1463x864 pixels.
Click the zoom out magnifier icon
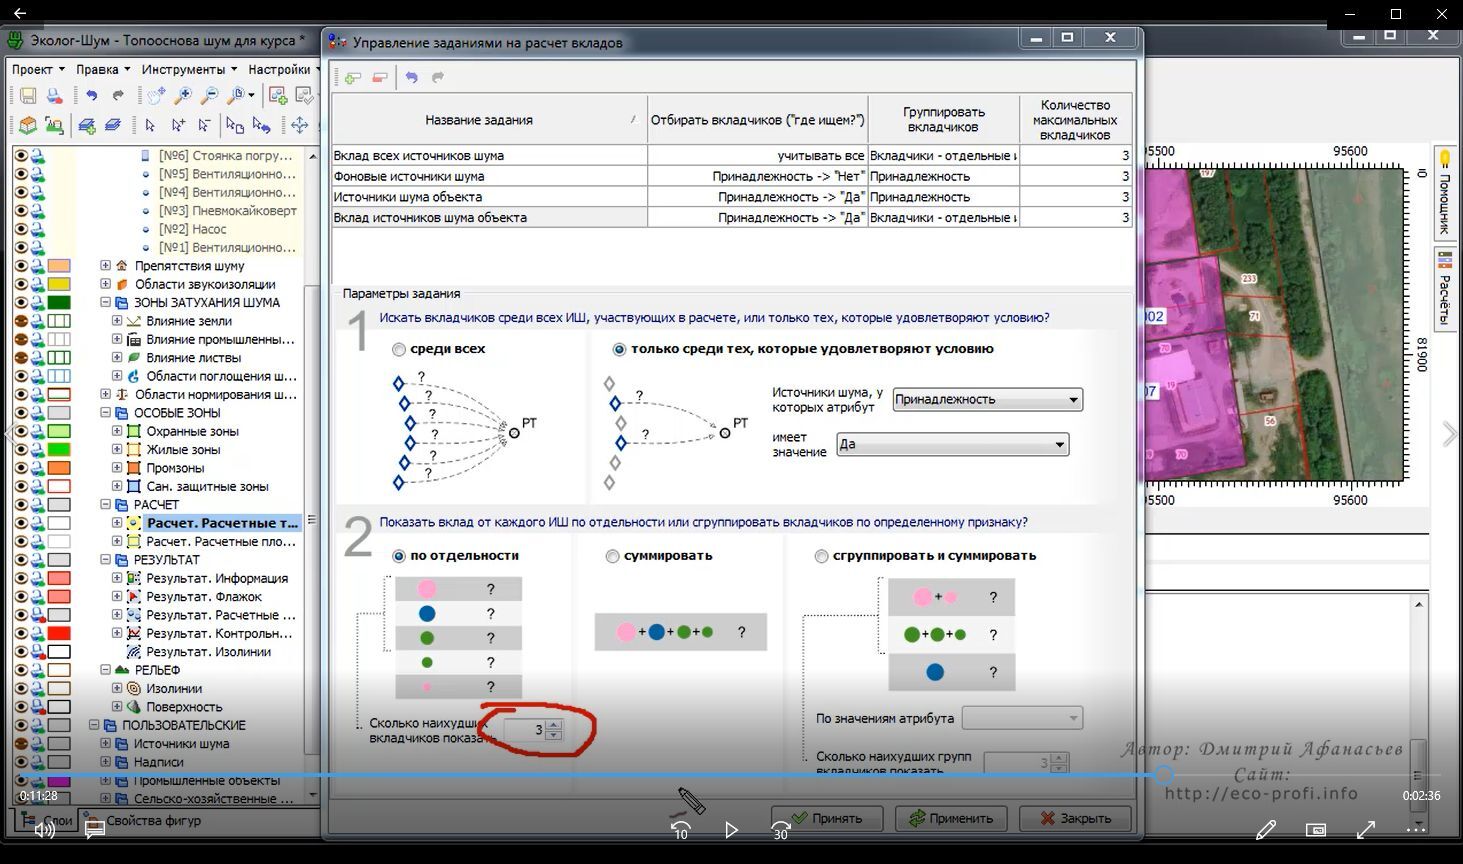pos(209,96)
